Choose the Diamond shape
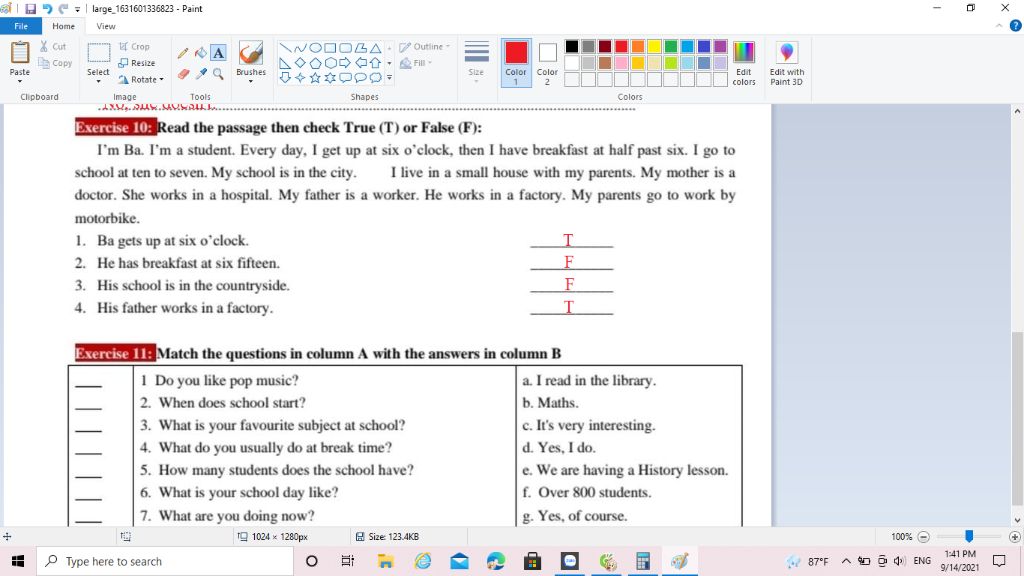This screenshot has width=1024, height=576. [x=300, y=63]
